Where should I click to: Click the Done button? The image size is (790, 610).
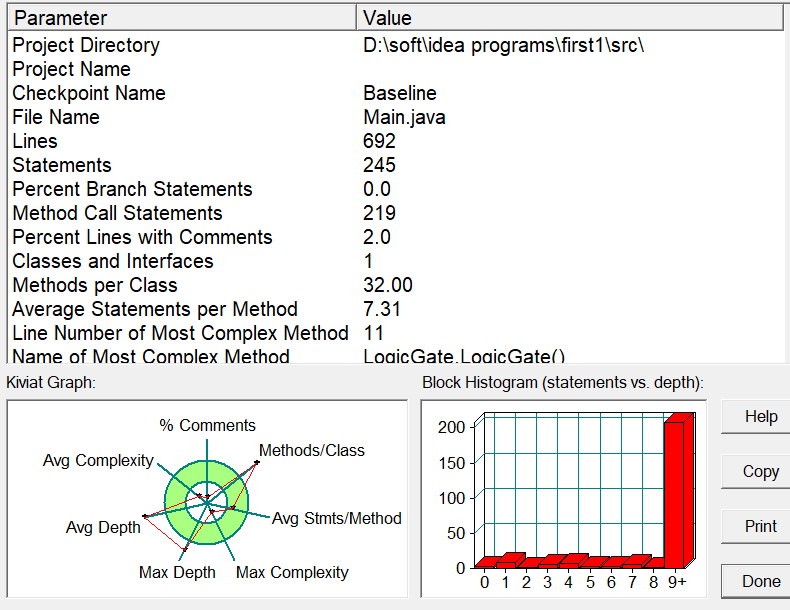pyautogui.click(x=757, y=581)
